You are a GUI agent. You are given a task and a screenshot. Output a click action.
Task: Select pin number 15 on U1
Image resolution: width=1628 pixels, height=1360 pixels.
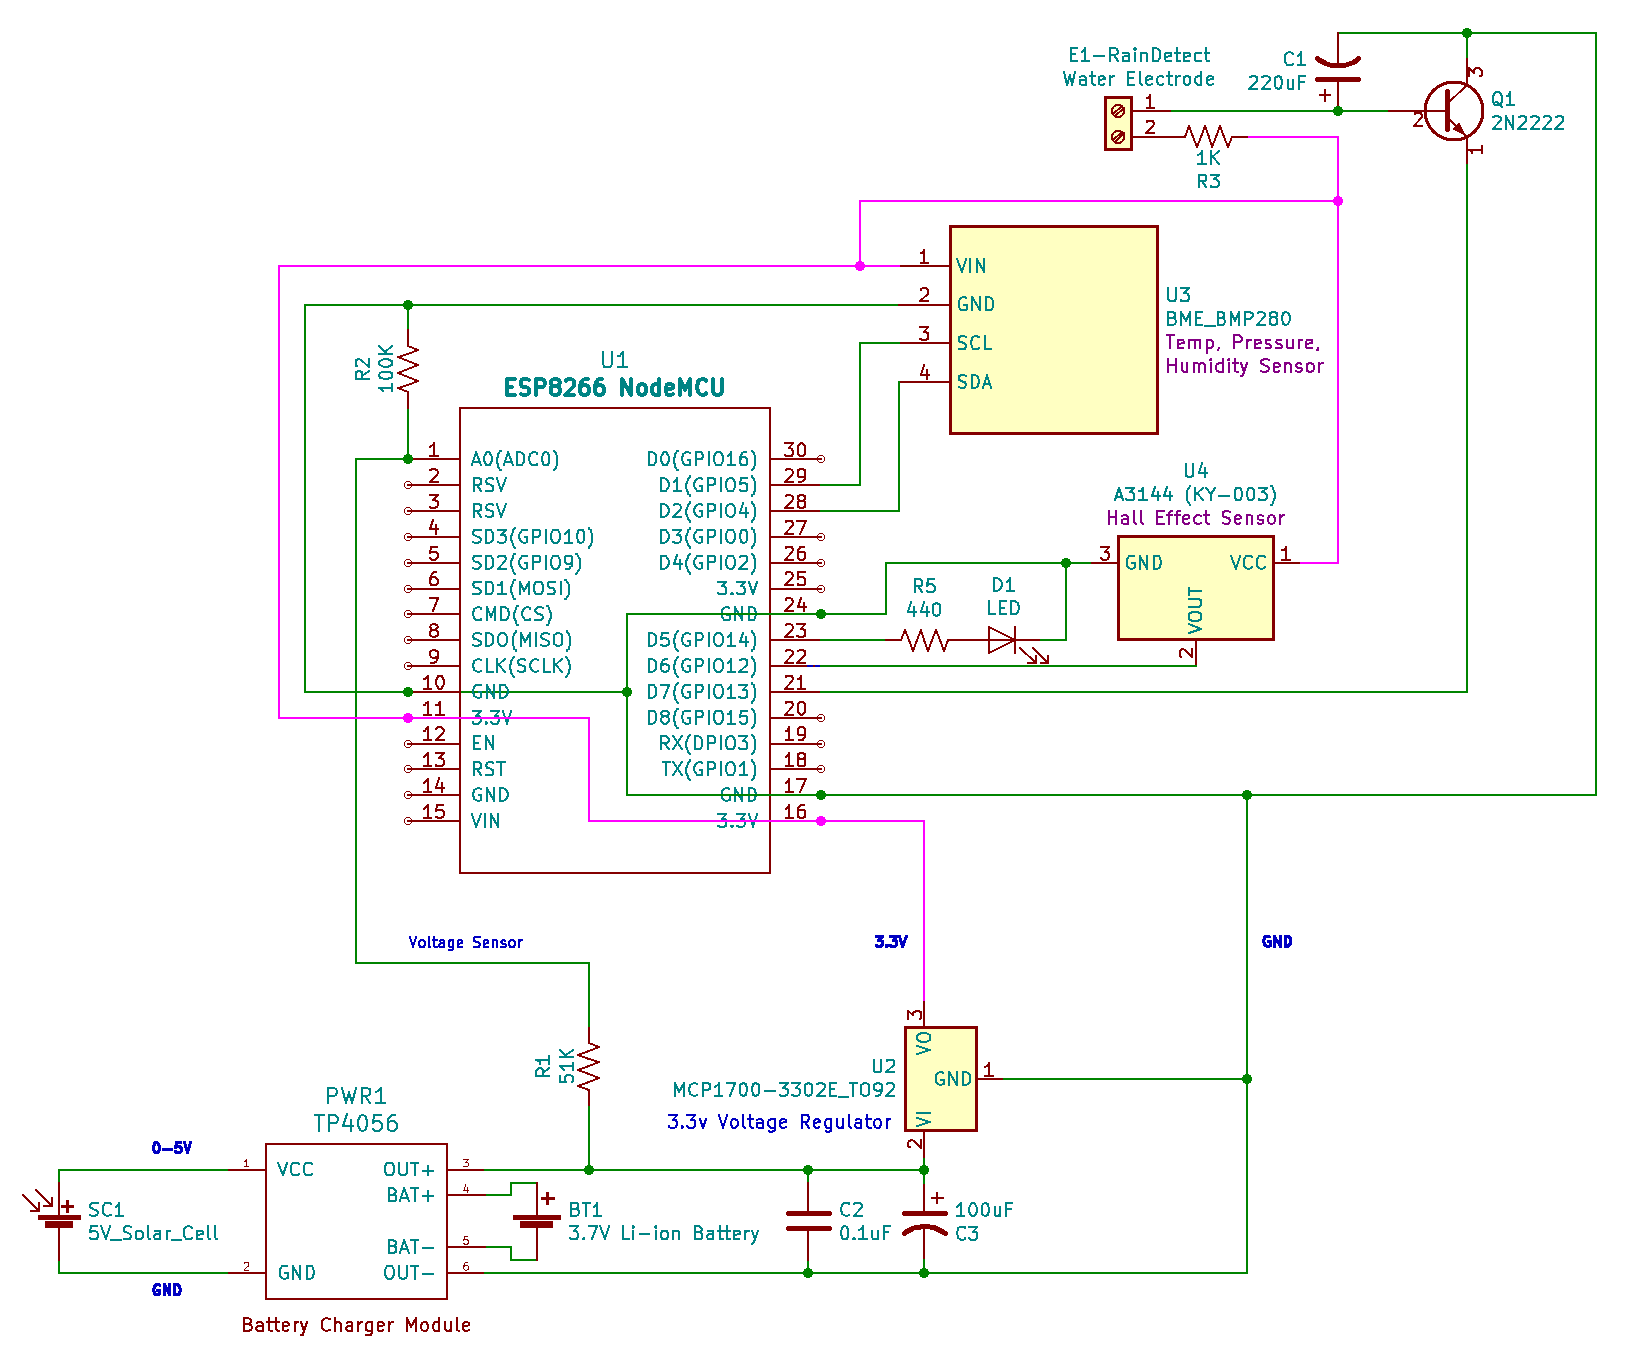(x=433, y=812)
